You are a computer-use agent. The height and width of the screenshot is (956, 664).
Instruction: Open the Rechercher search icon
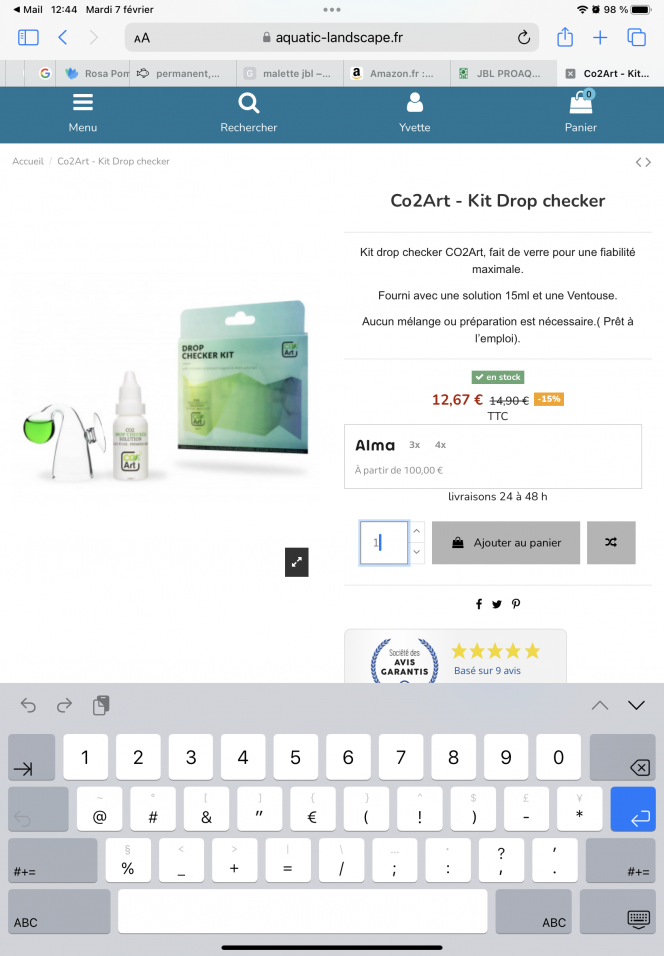tap(249, 113)
